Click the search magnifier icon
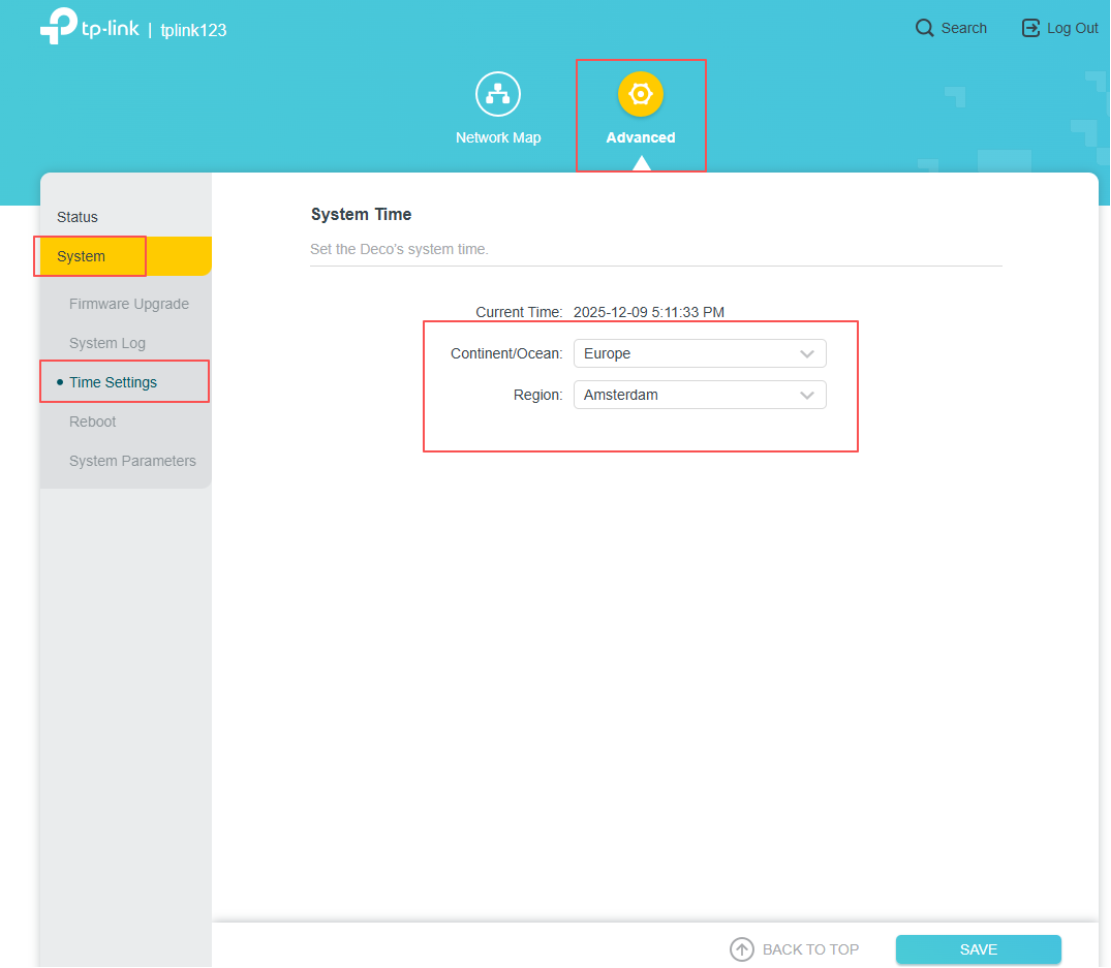Image resolution: width=1111 pixels, height=968 pixels. [924, 28]
